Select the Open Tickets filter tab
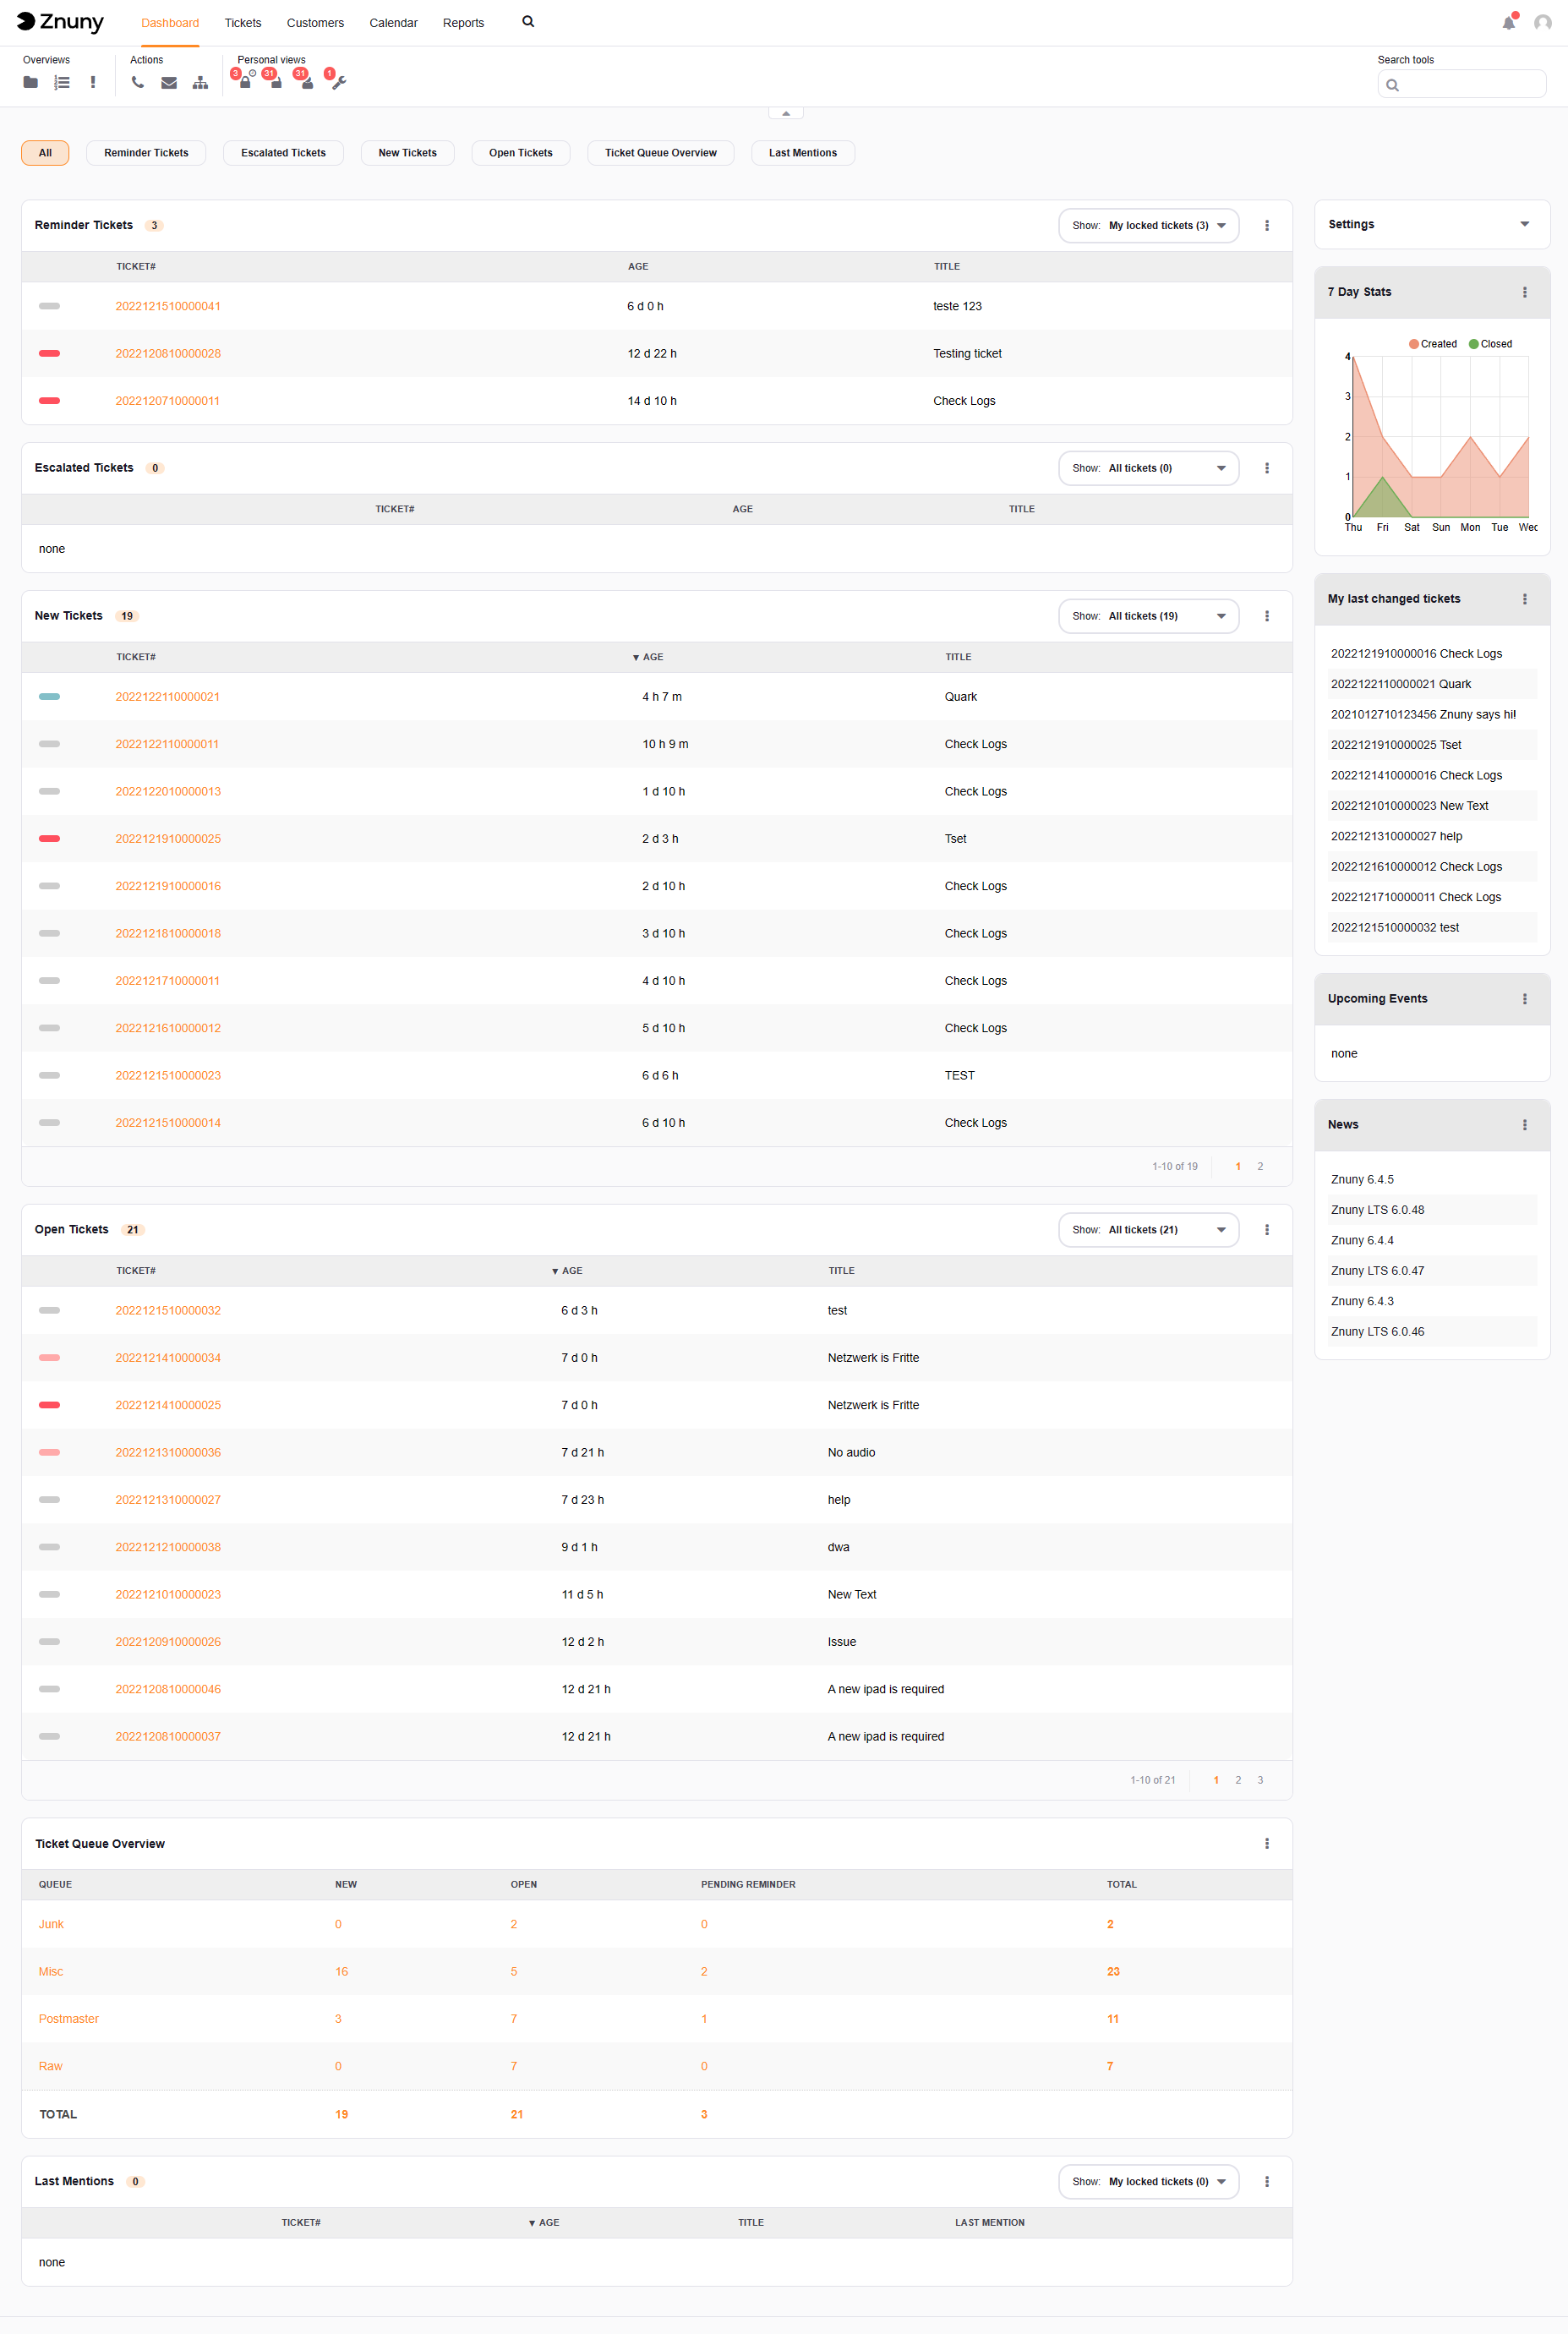This screenshot has height=2334, width=1568. click(x=520, y=152)
